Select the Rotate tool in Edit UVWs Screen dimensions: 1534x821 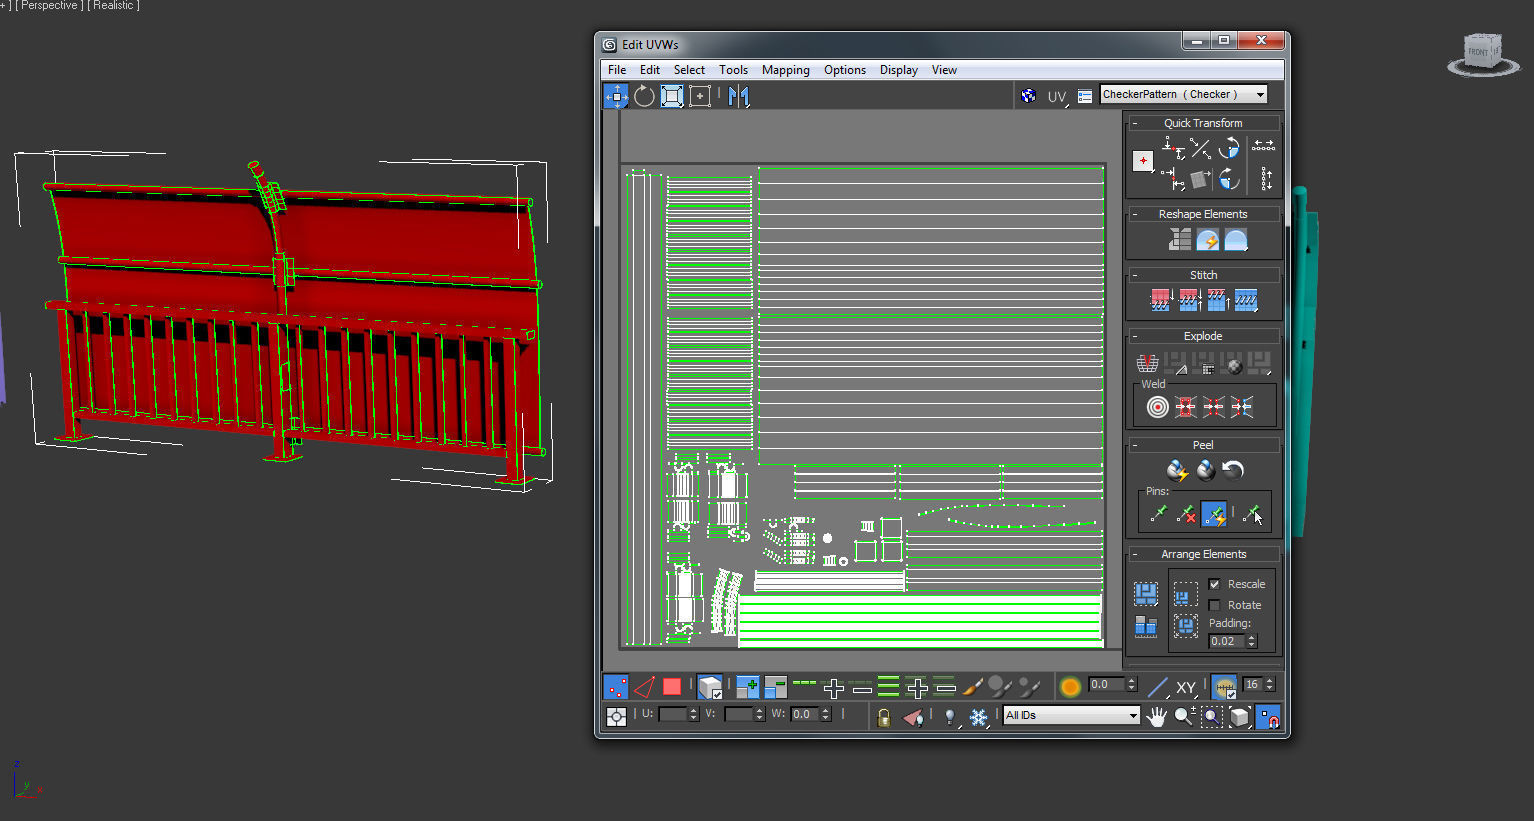click(x=644, y=96)
